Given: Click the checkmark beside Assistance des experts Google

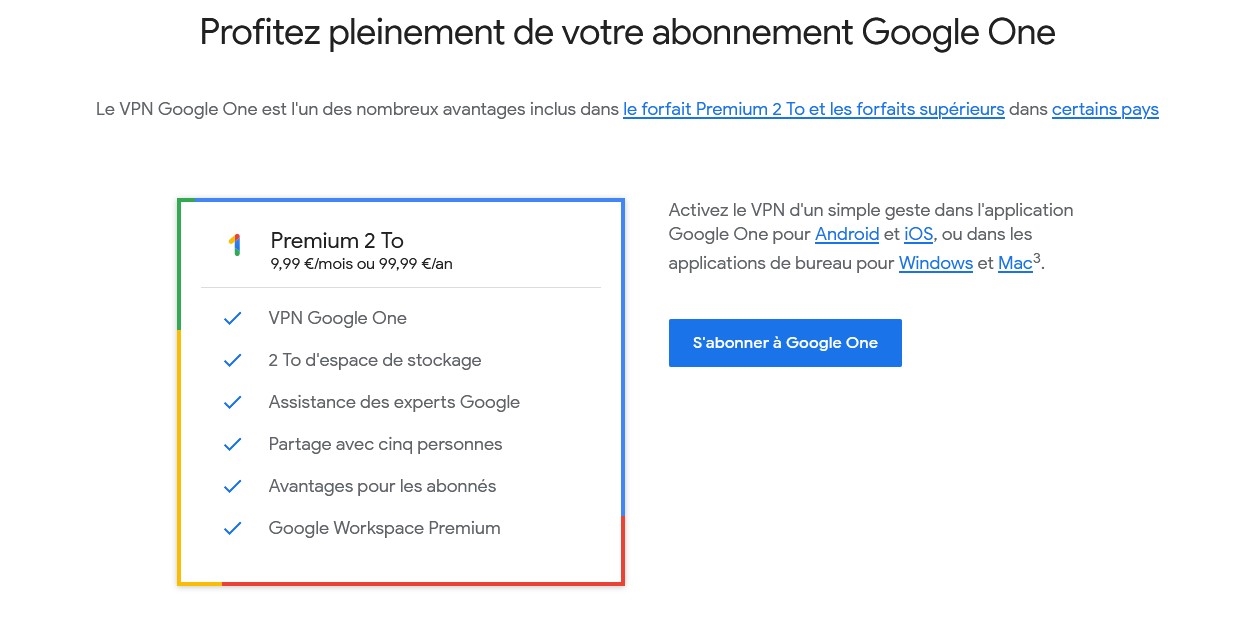Looking at the screenshot, I should click(x=232, y=402).
